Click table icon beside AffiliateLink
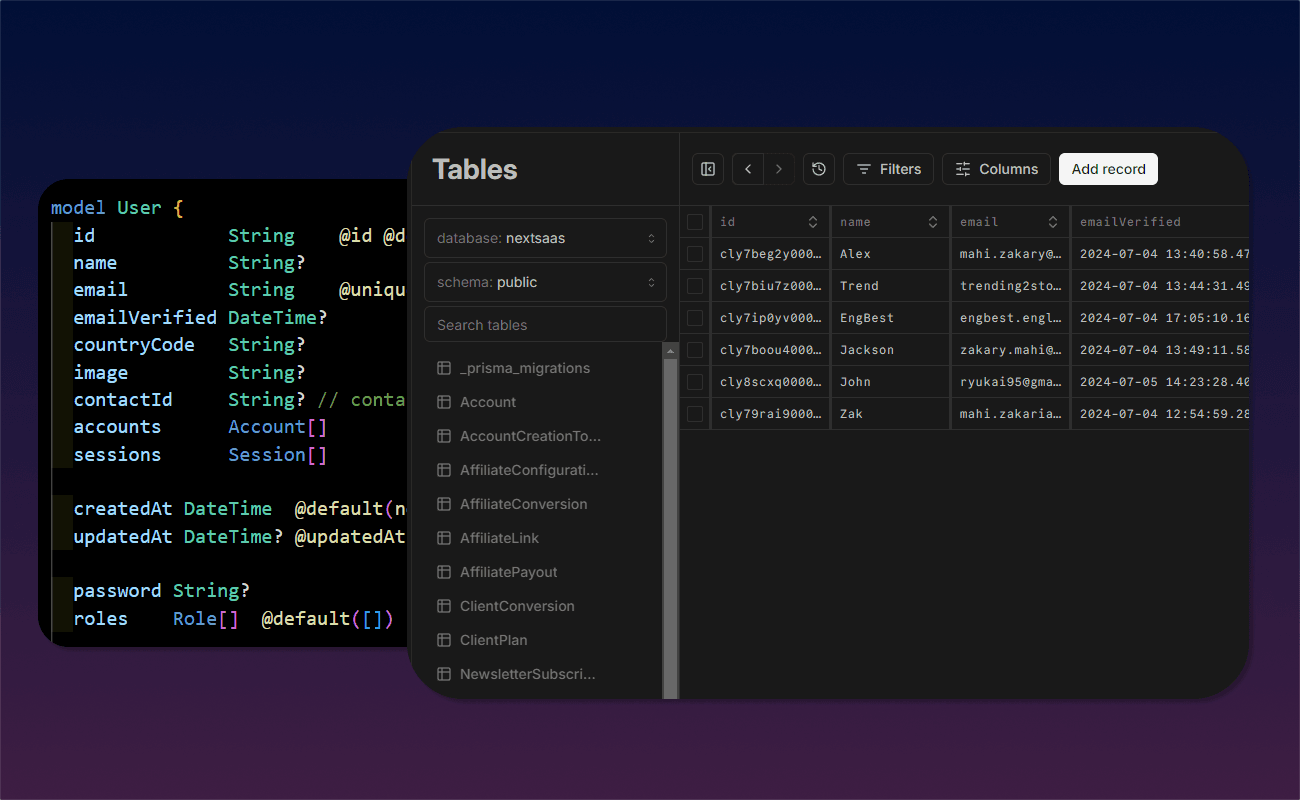The height and width of the screenshot is (800, 1300). (x=444, y=538)
